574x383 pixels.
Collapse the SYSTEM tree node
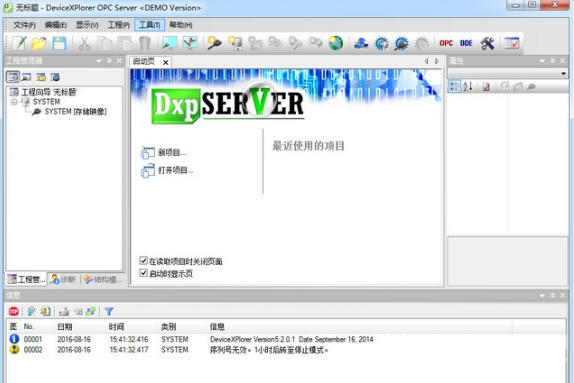click(14, 102)
